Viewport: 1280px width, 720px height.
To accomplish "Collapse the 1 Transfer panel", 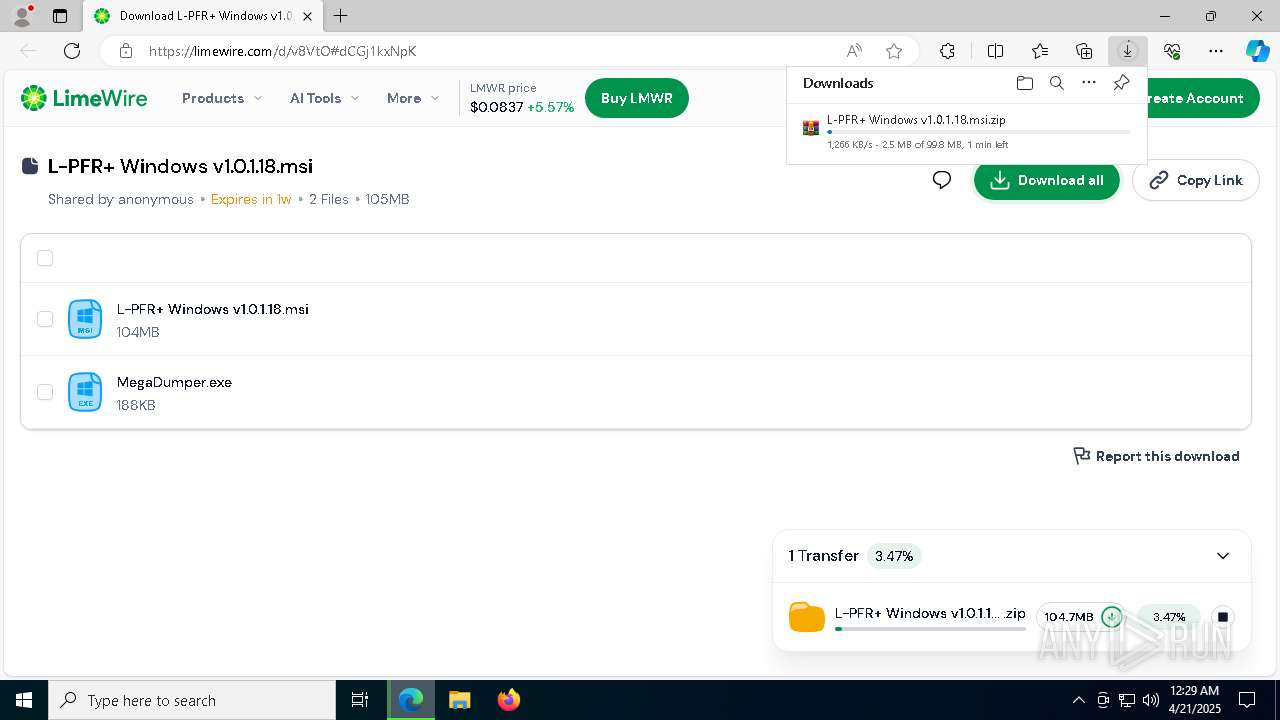I will [x=1223, y=556].
